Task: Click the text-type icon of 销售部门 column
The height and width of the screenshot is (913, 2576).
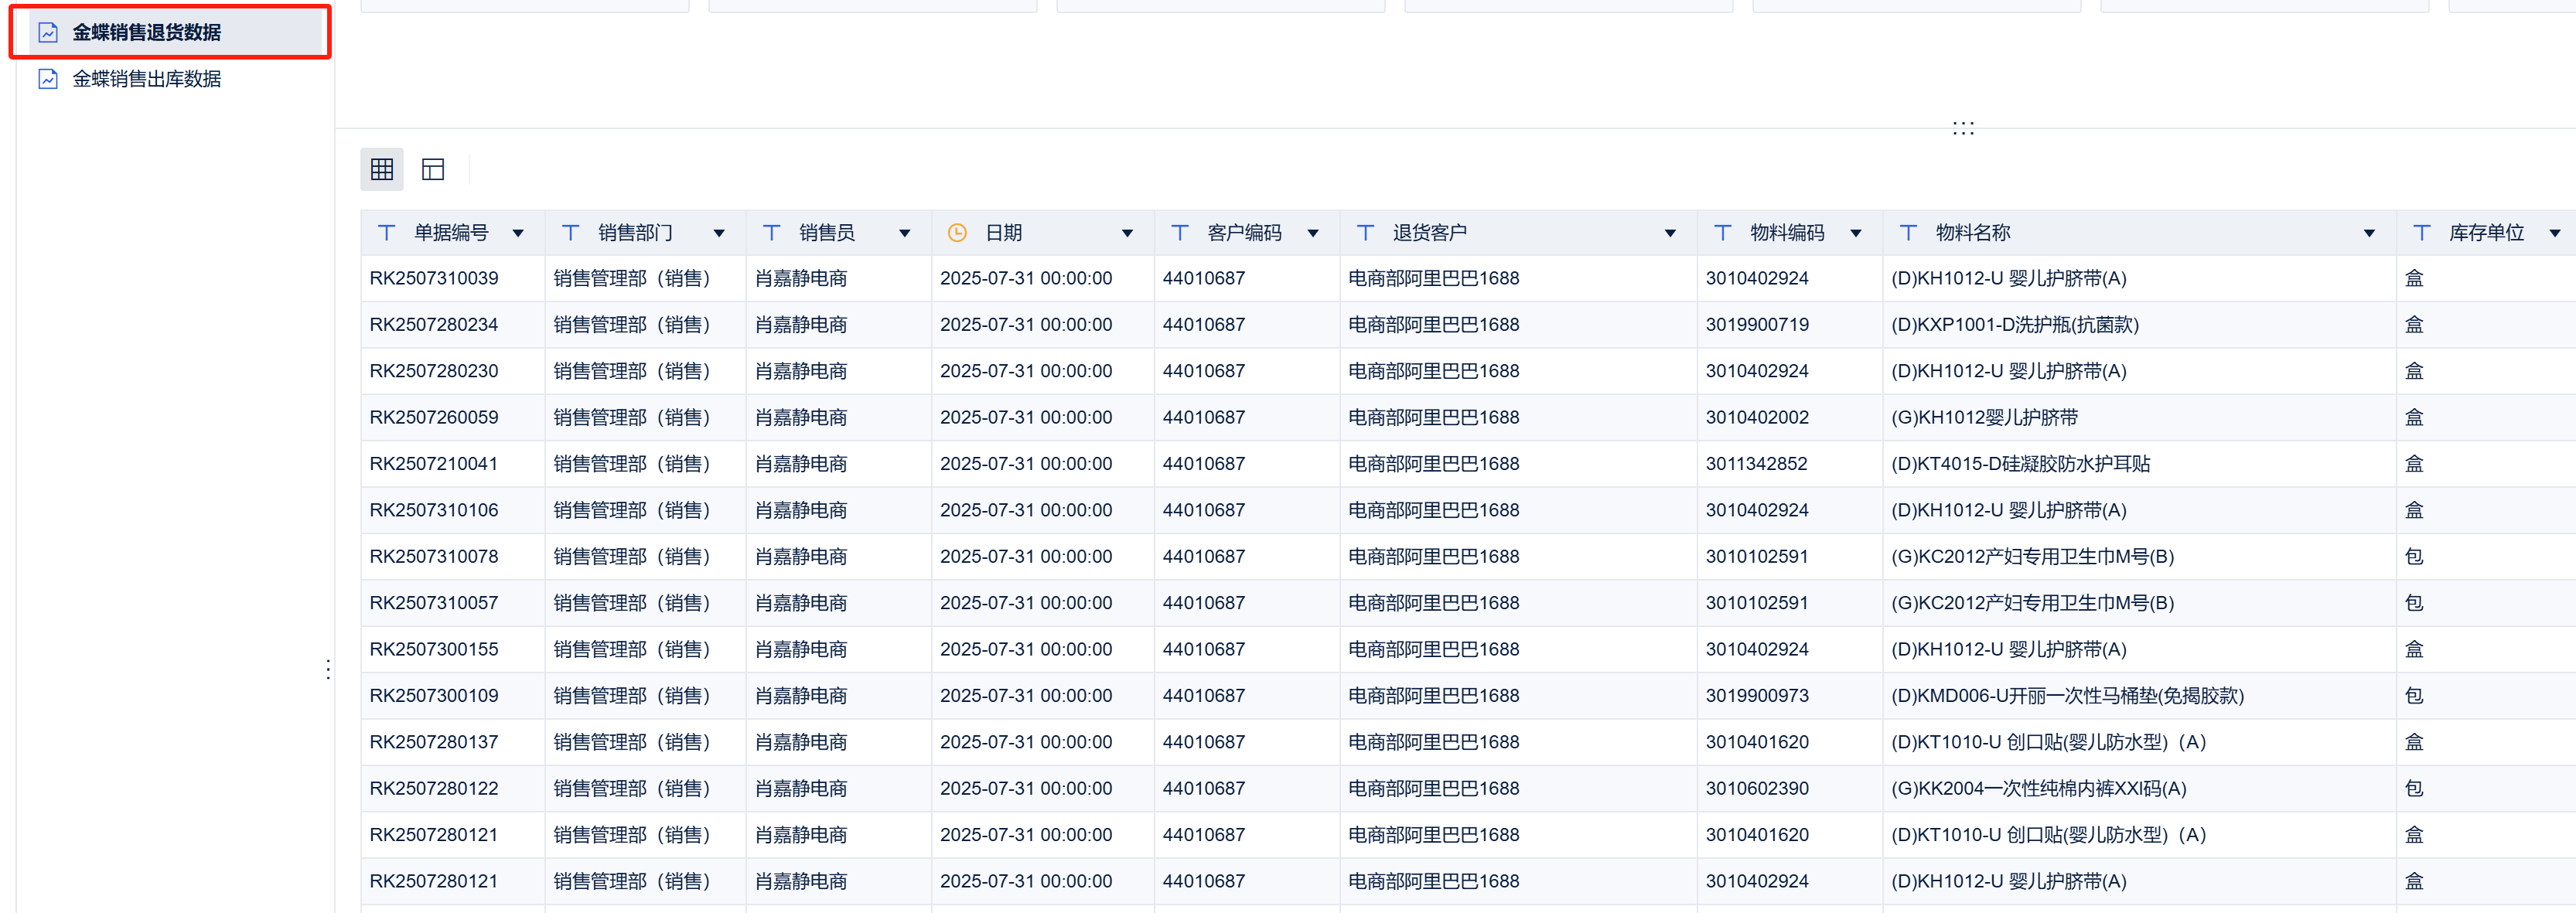Action: click(571, 233)
